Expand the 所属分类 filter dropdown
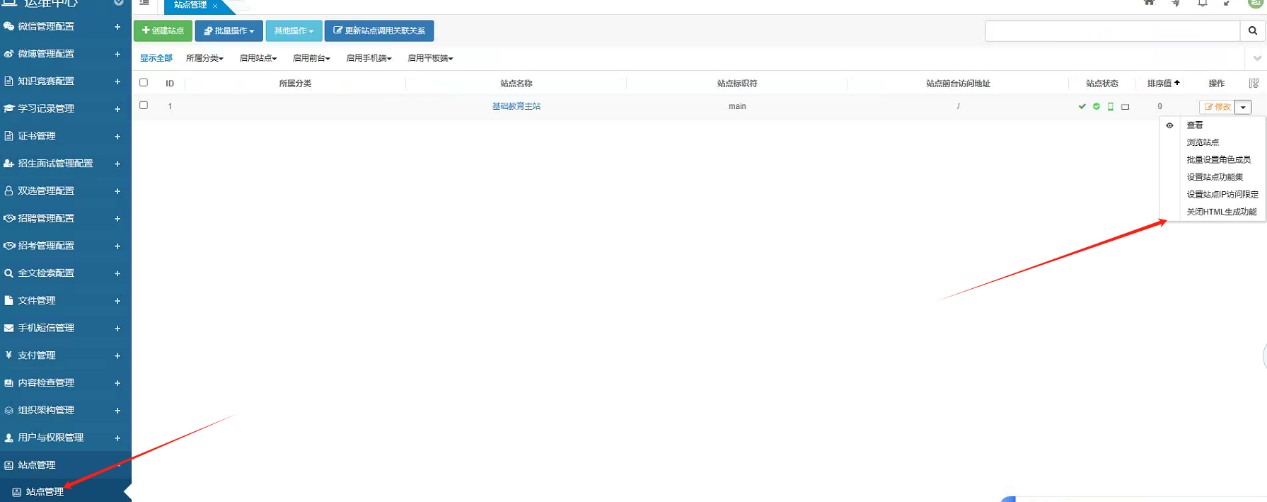Image resolution: width=1267 pixels, height=502 pixels. pos(204,58)
